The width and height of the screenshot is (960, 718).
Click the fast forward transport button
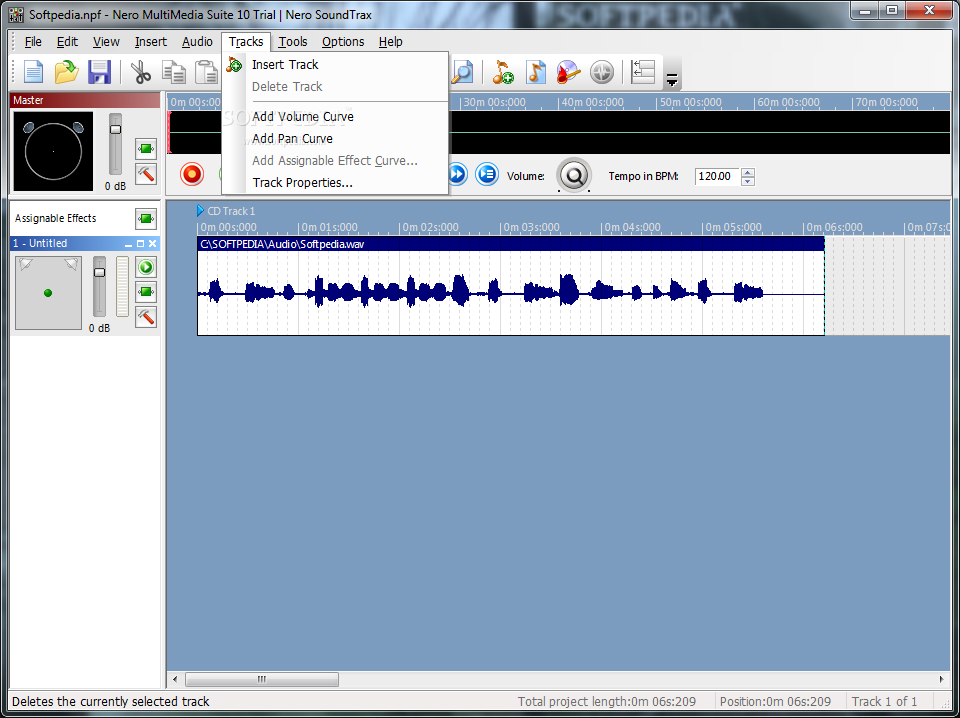click(x=457, y=174)
